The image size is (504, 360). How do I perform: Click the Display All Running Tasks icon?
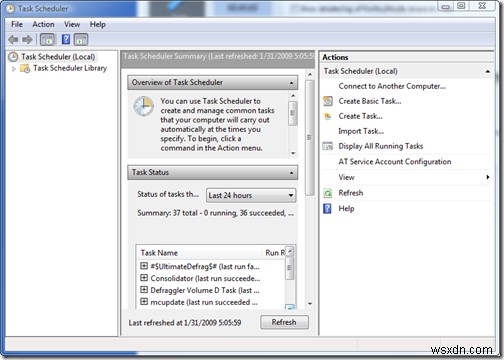[328, 146]
